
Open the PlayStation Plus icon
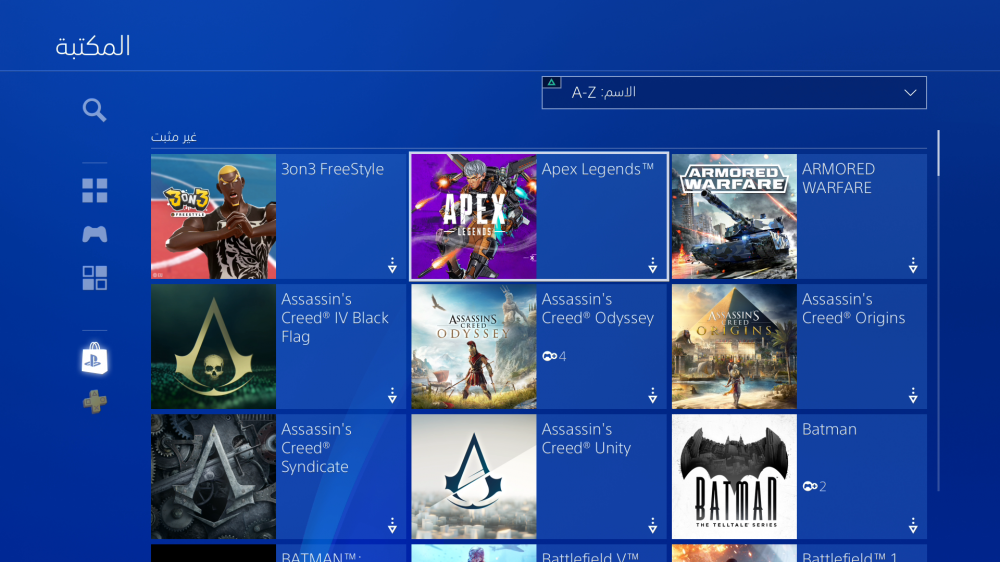point(94,401)
